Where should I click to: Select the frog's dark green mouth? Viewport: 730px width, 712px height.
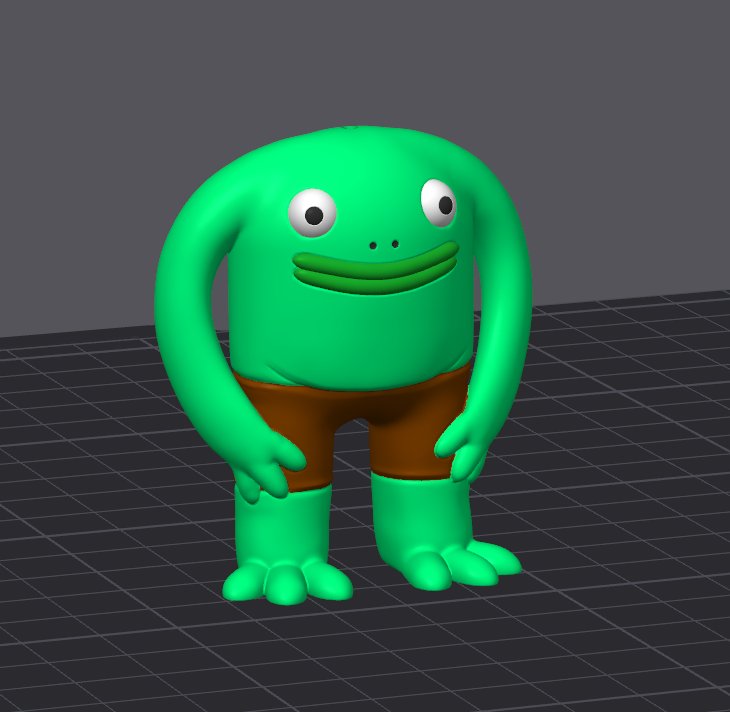point(375,269)
